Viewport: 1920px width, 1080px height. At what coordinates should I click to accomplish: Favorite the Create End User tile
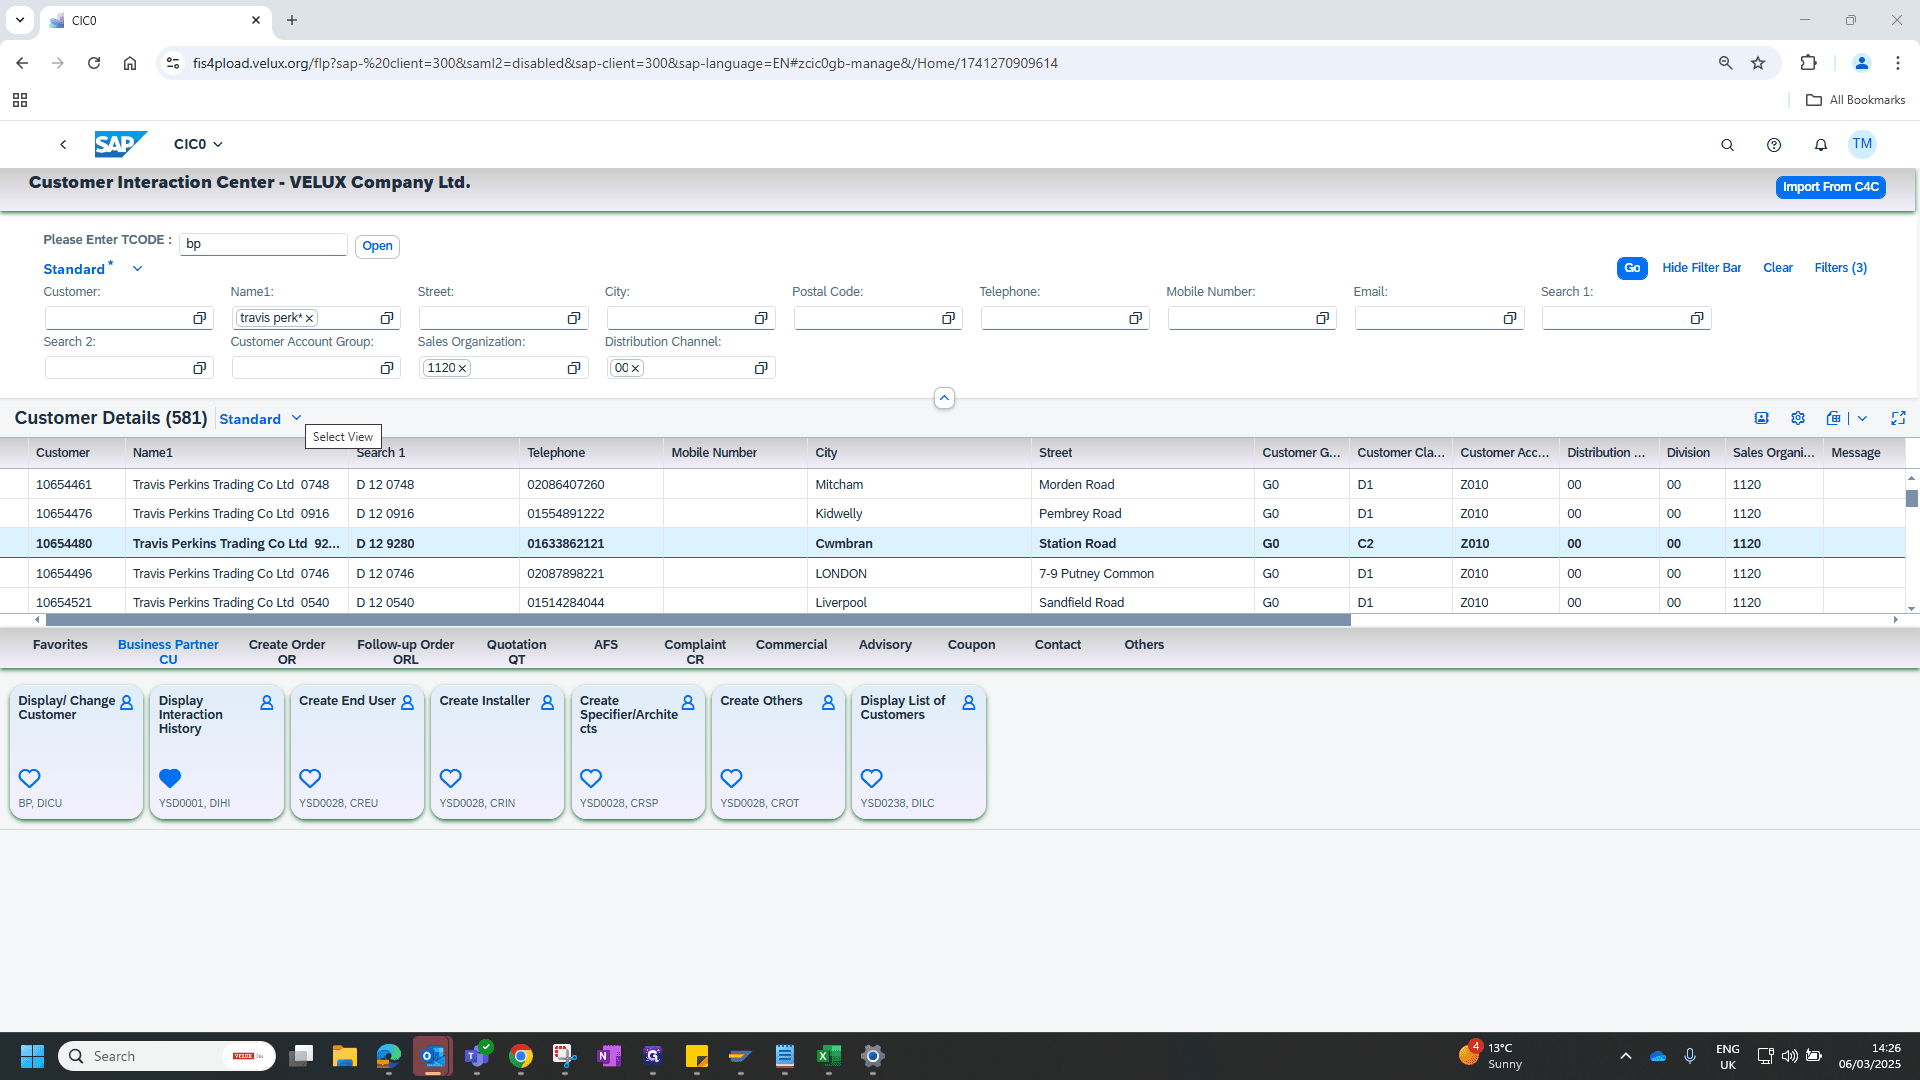pos(310,778)
